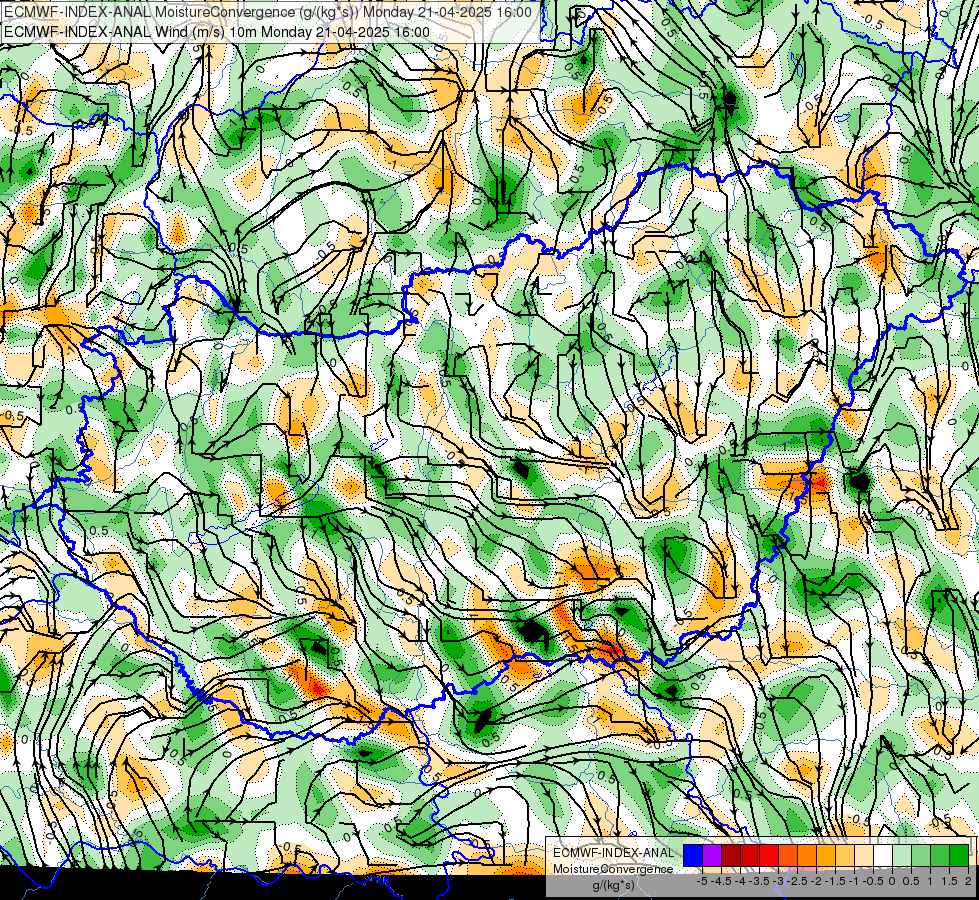Click the legend label MoistureConvergence
Screen dimensions: 979x900
pos(613,869)
